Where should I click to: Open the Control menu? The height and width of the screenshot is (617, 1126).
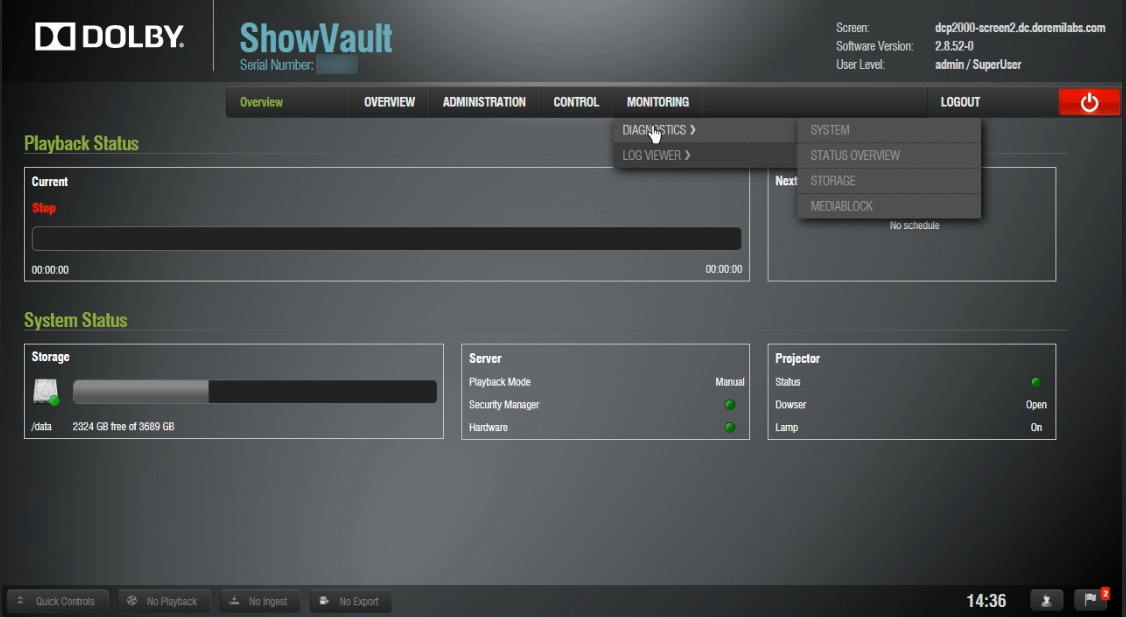pyautogui.click(x=576, y=102)
